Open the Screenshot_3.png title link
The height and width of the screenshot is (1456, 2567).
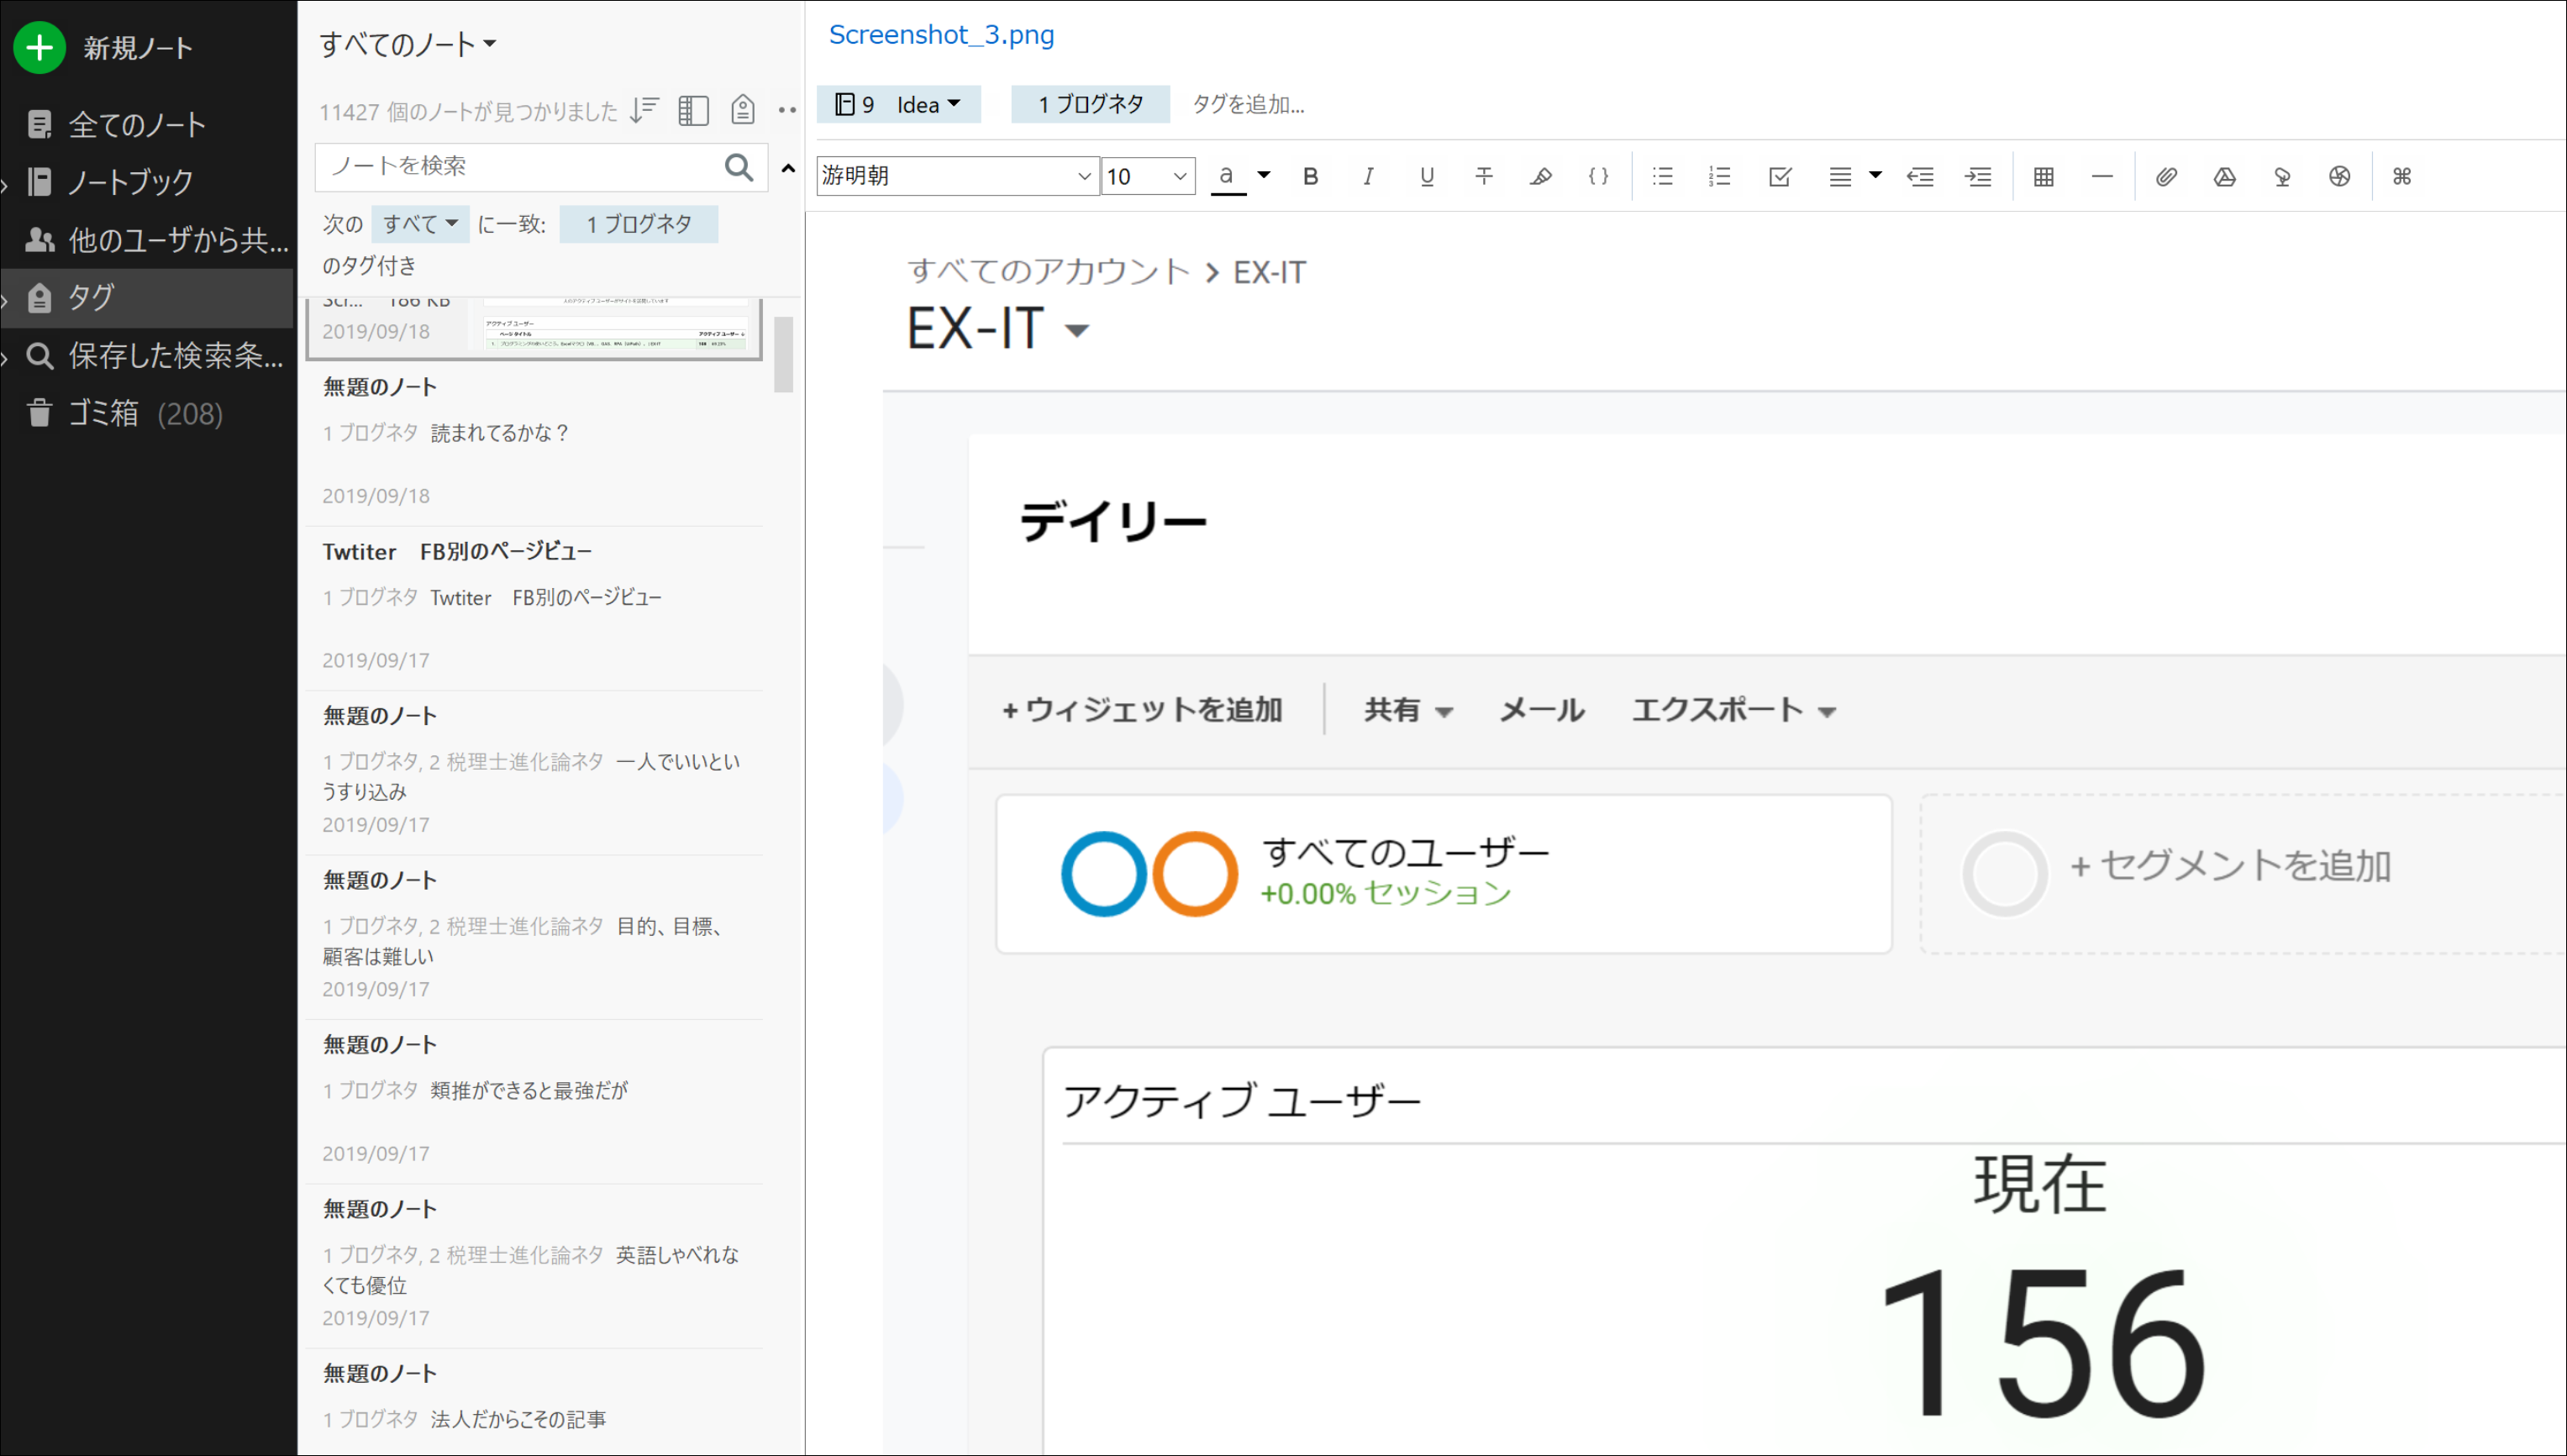941,35
